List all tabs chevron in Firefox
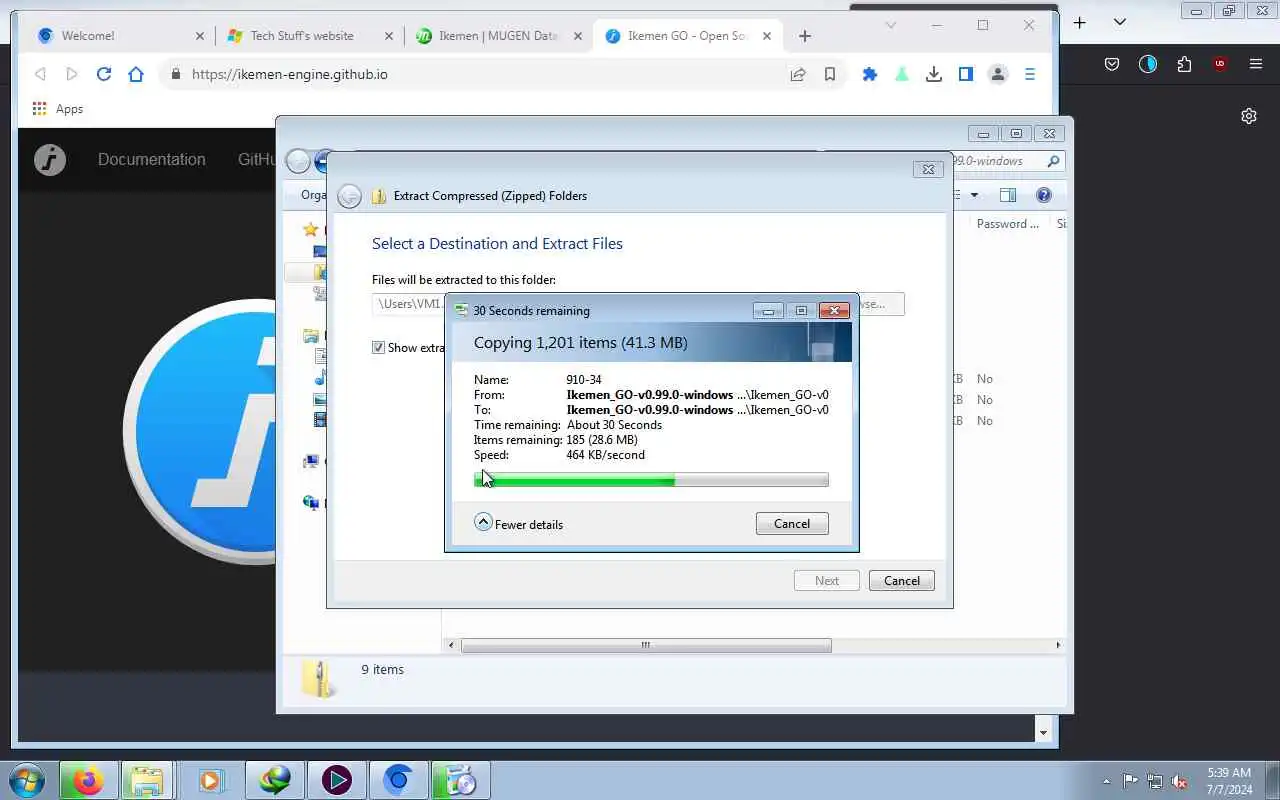The image size is (1280, 800). [x=1120, y=22]
